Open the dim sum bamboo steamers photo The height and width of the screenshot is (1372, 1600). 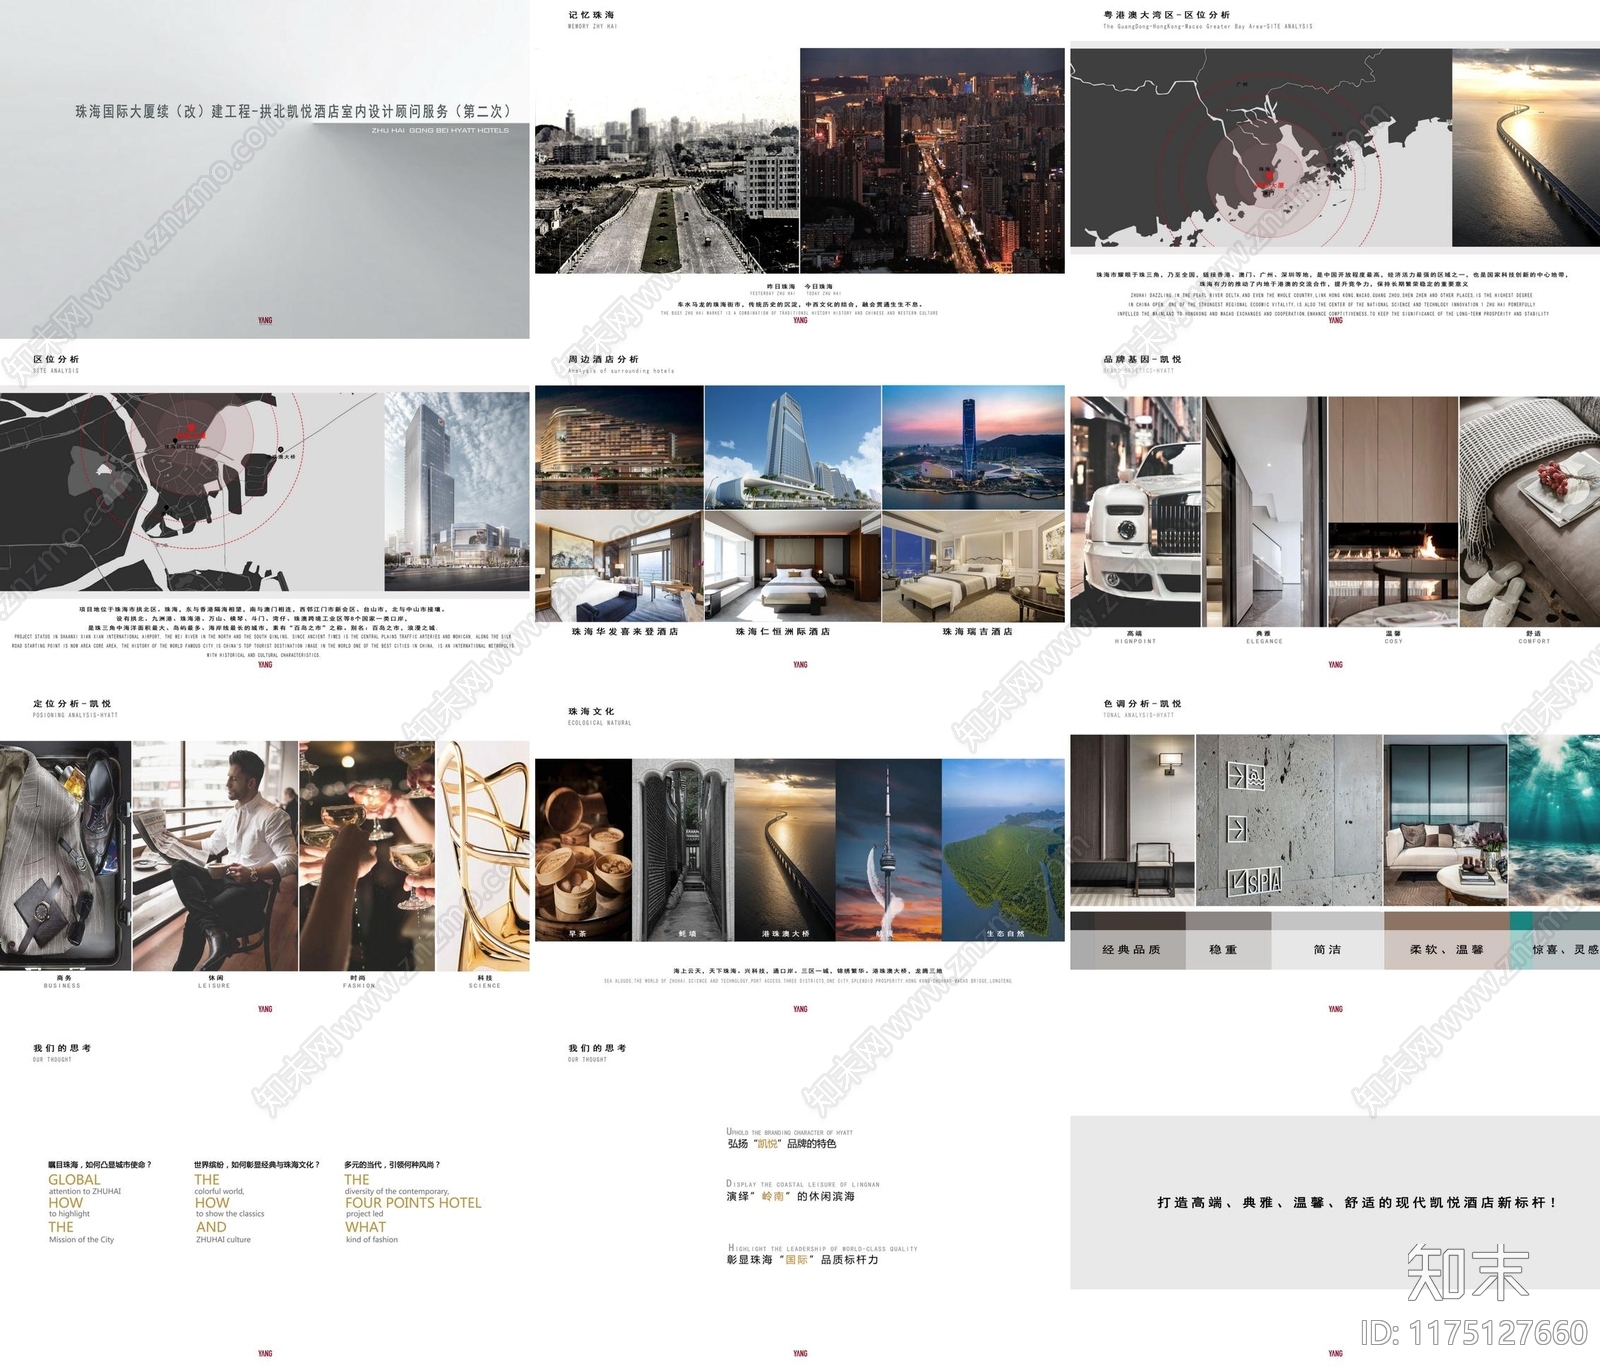click(x=584, y=850)
